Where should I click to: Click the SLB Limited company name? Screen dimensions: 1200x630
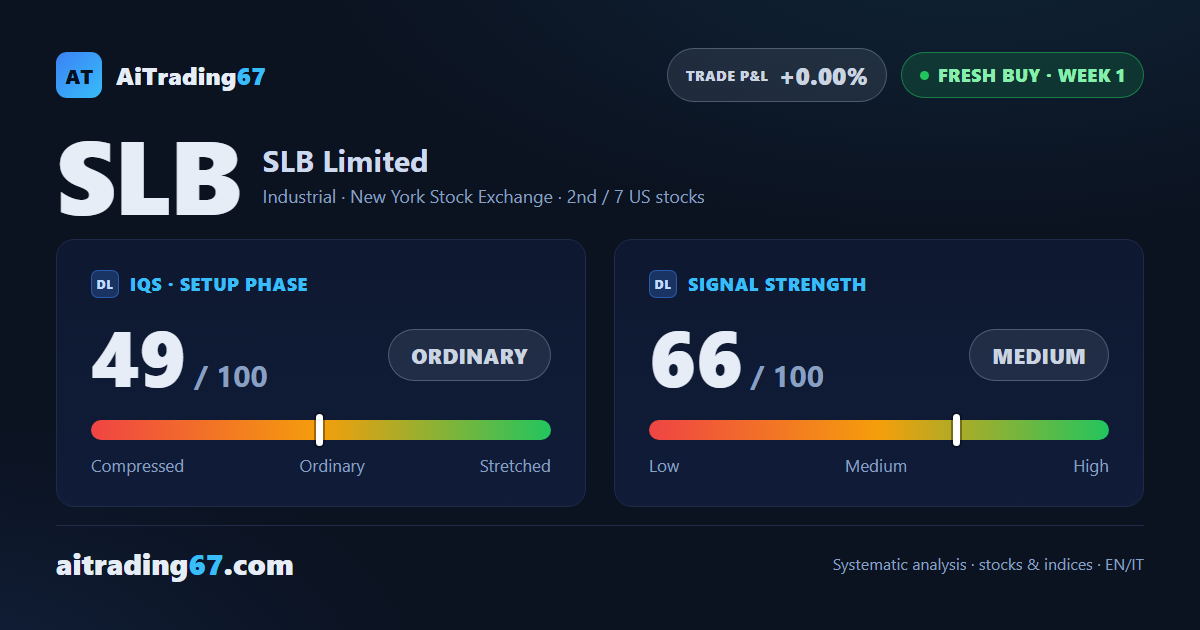point(345,161)
